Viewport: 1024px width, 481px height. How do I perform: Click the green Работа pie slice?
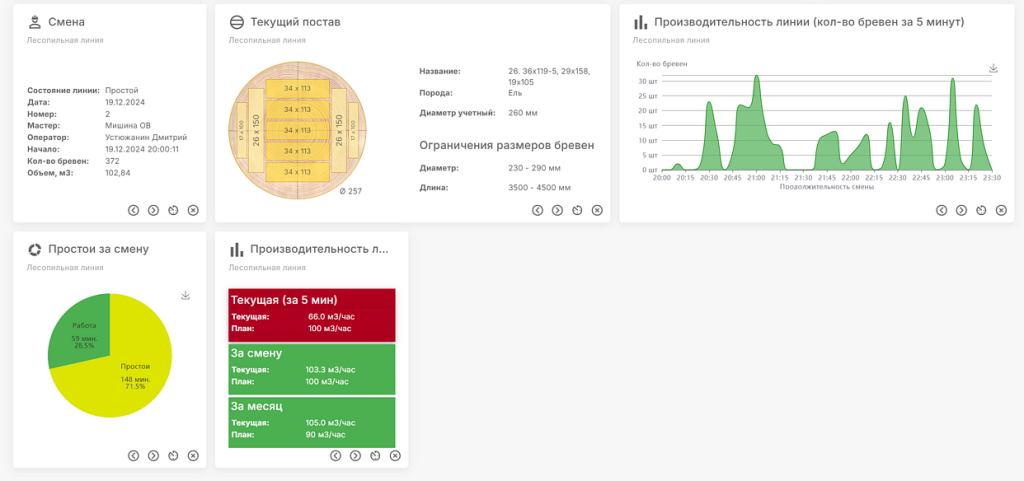point(82,333)
